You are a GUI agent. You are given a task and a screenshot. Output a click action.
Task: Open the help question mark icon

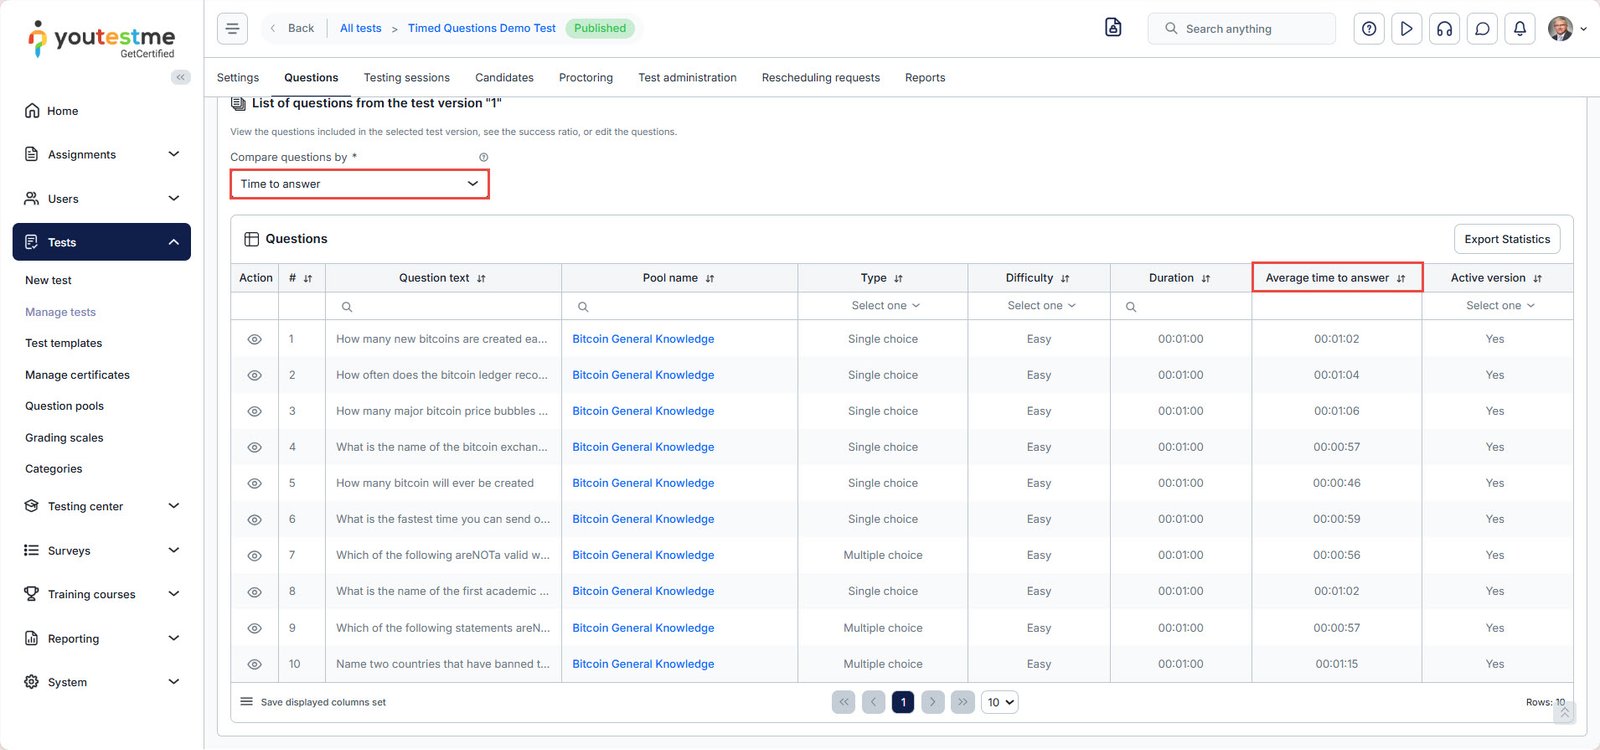(1369, 29)
